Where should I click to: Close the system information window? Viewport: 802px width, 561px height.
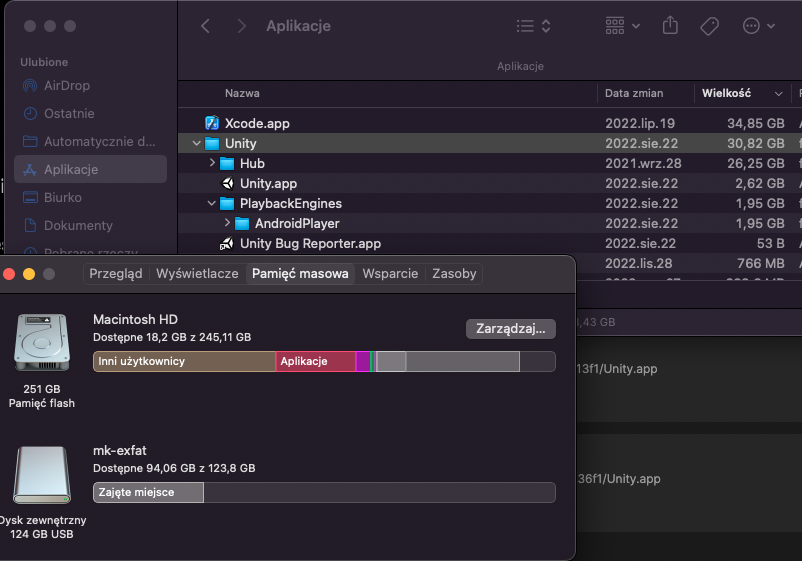tap(9, 274)
